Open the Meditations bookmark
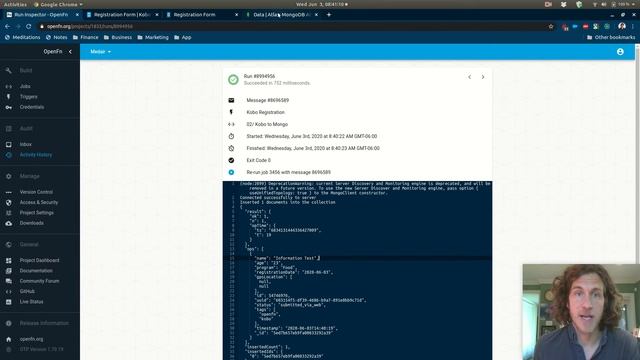The image size is (640, 360). tap(22, 37)
